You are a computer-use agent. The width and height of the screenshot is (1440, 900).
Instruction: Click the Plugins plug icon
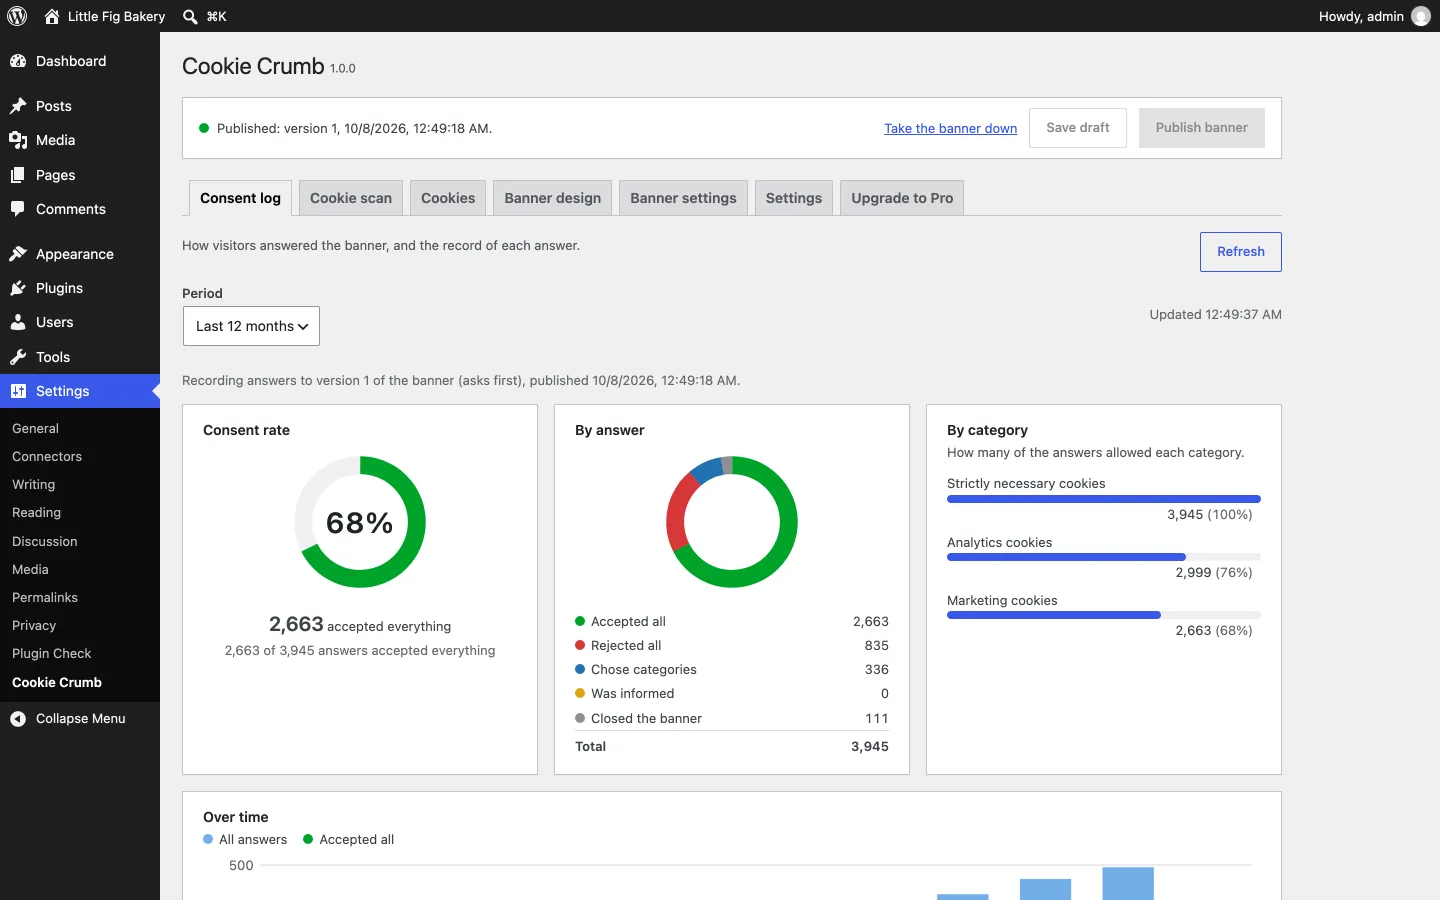tap(18, 288)
